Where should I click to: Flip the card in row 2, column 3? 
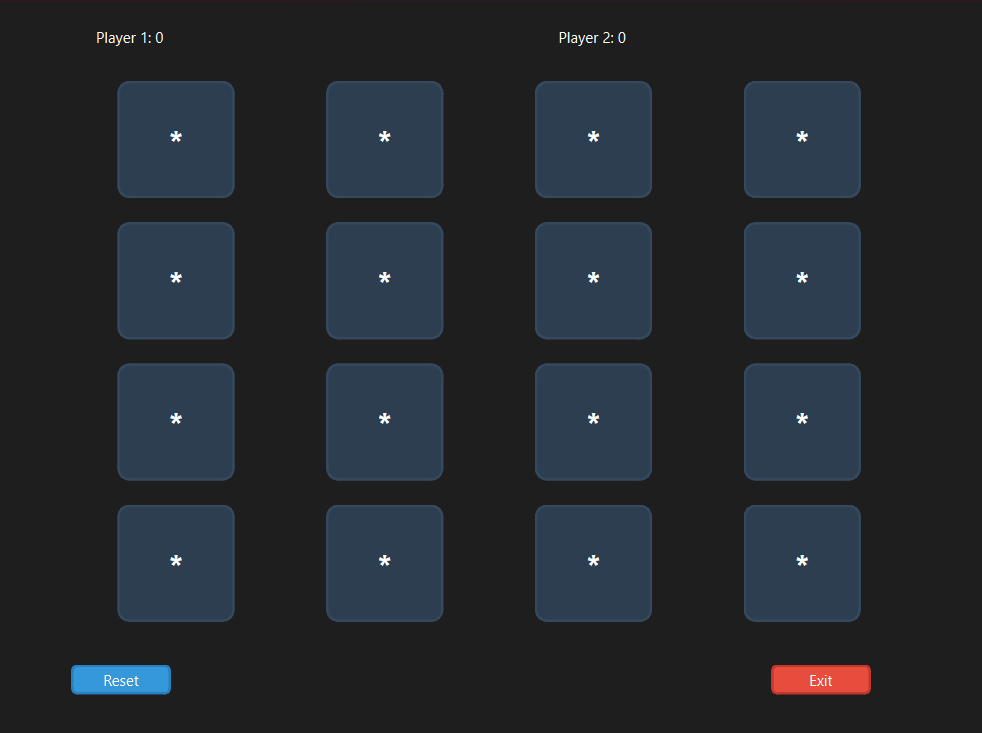(x=593, y=281)
